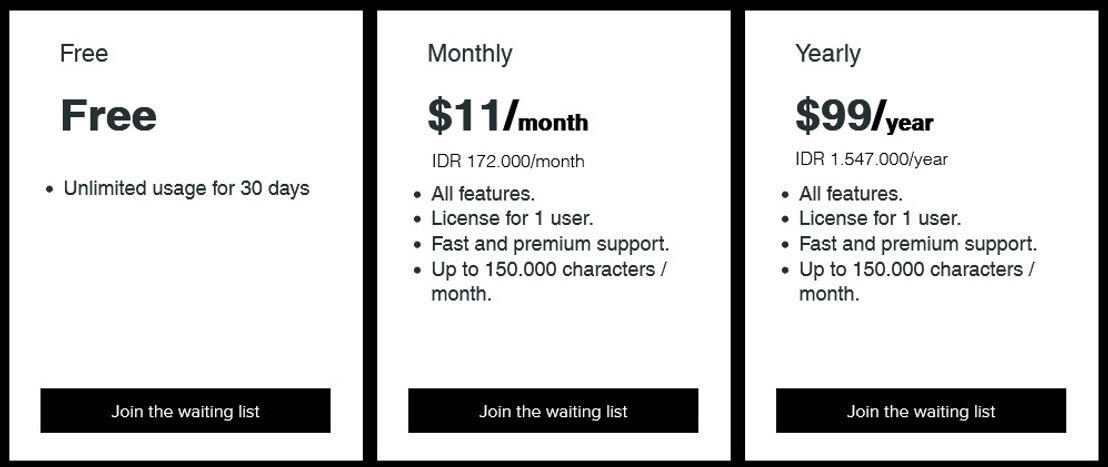Click All features item in Yearly card
This screenshot has width=1108, height=467.
pos(851,193)
